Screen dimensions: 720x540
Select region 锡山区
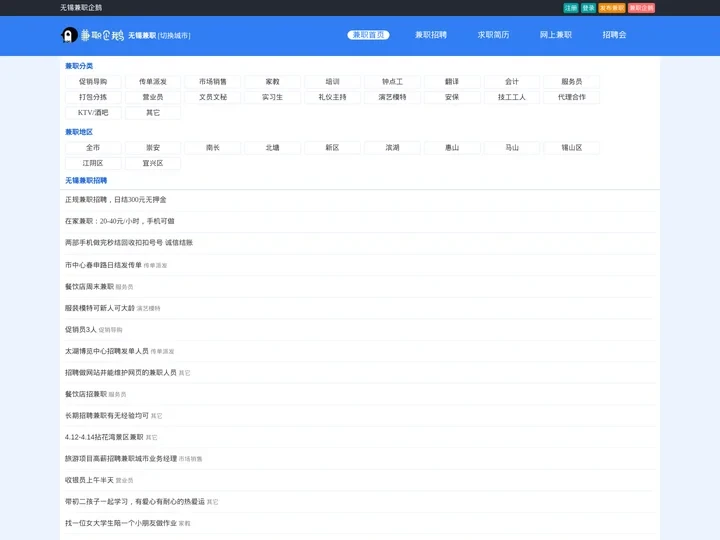572,148
